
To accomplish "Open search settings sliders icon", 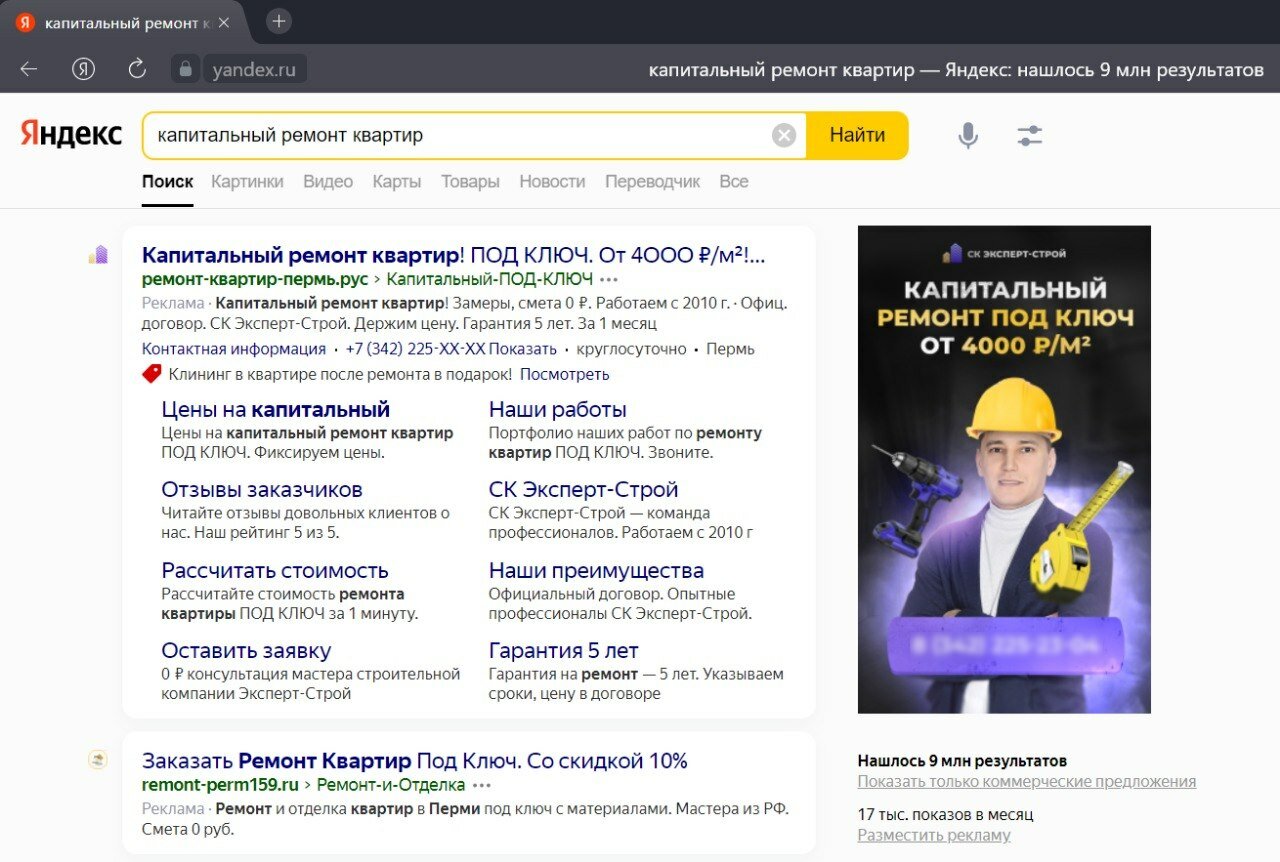I will click(x=1030, y=135).
